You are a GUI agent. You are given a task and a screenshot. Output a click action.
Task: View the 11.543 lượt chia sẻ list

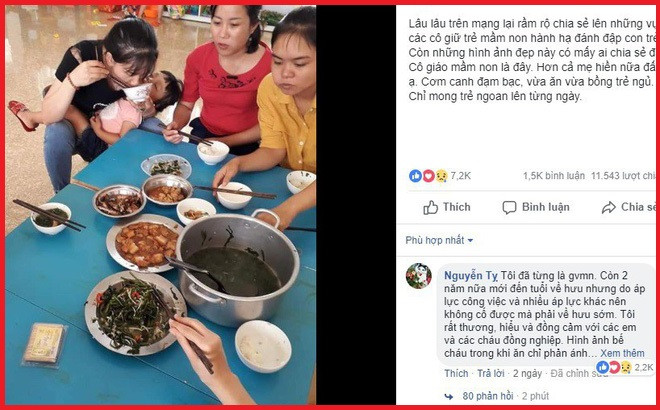(623, 176)
